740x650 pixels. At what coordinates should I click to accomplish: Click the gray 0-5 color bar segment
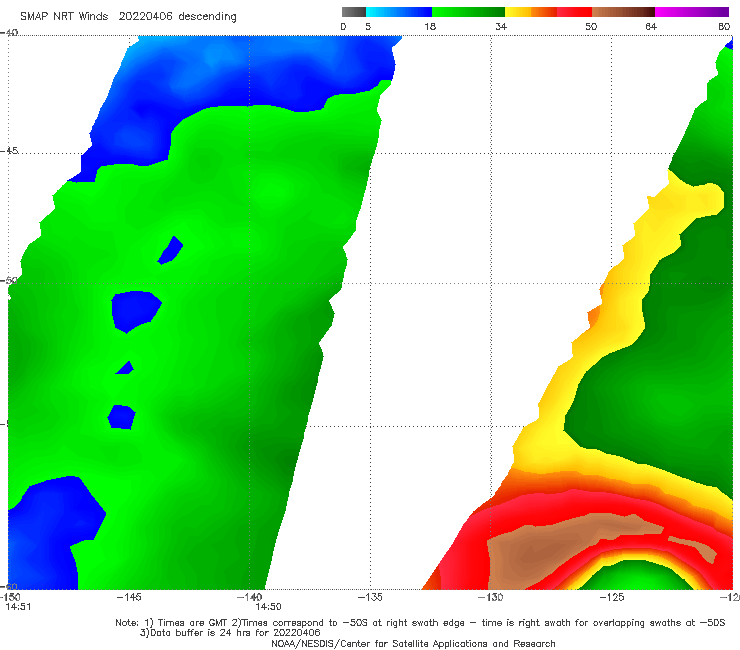tap(353, 12)
